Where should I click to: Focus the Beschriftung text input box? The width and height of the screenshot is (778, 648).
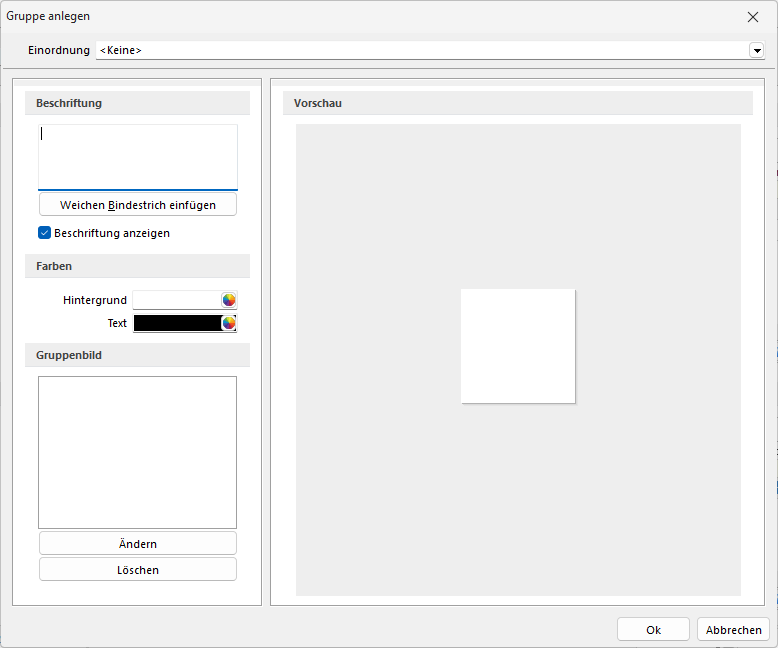click(x=138, y=157)
